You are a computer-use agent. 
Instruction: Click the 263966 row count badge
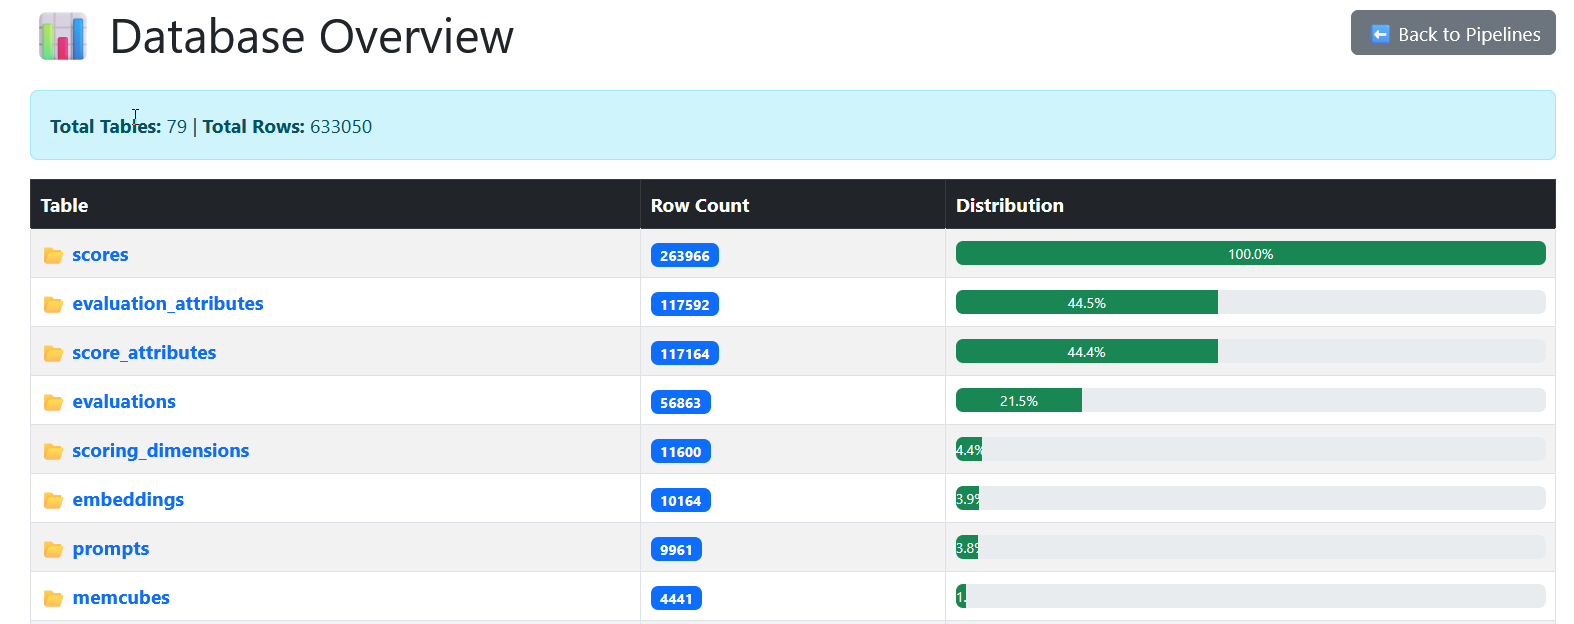pos(685,256)
